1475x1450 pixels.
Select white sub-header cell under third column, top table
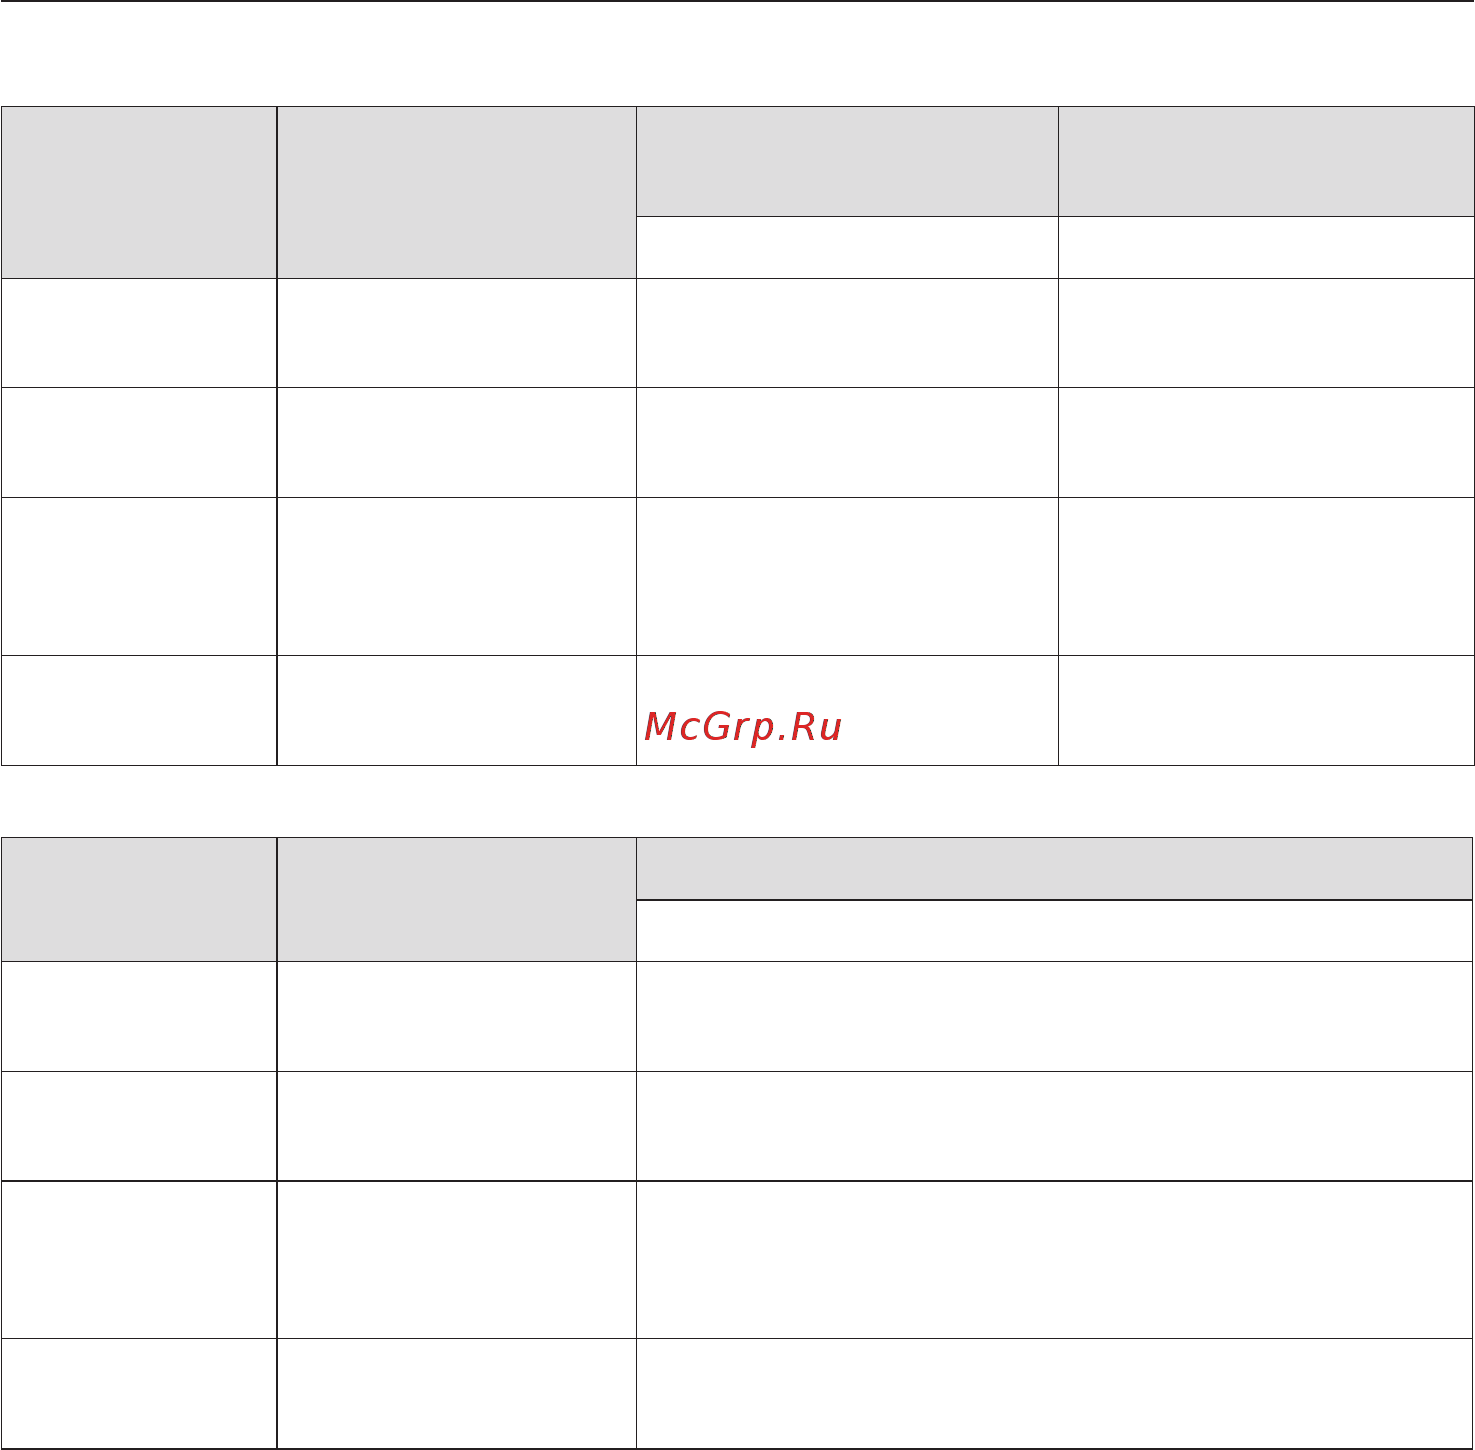pos(847,247)
